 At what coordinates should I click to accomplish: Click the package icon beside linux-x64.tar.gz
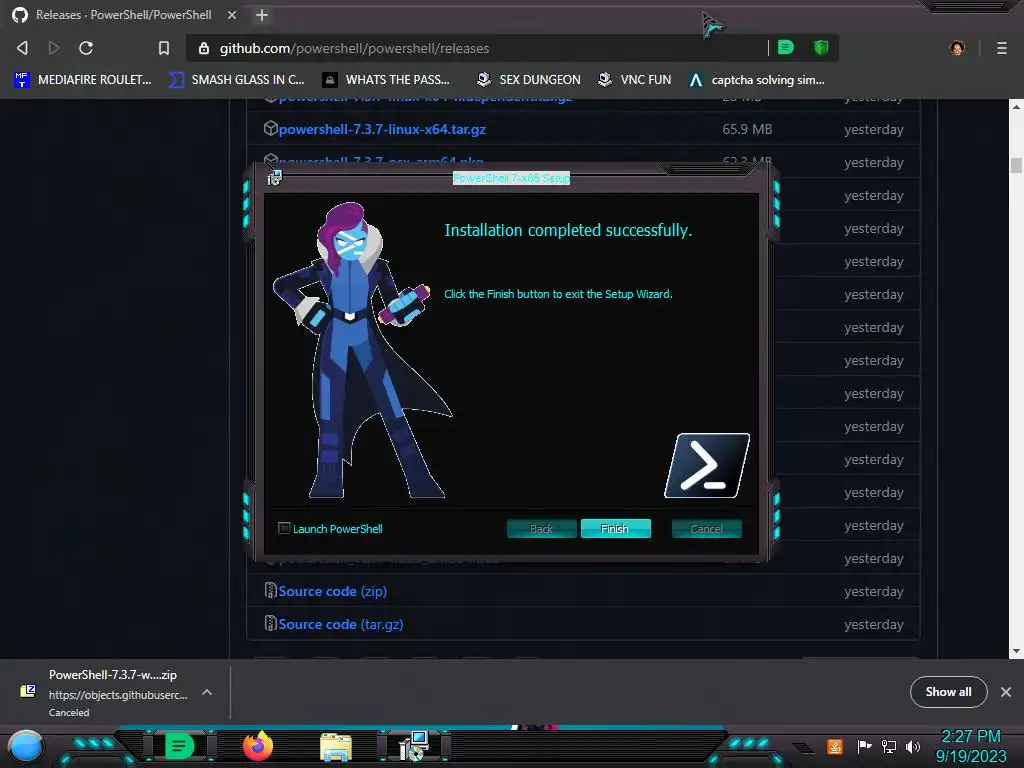click(x=270, y=128)
